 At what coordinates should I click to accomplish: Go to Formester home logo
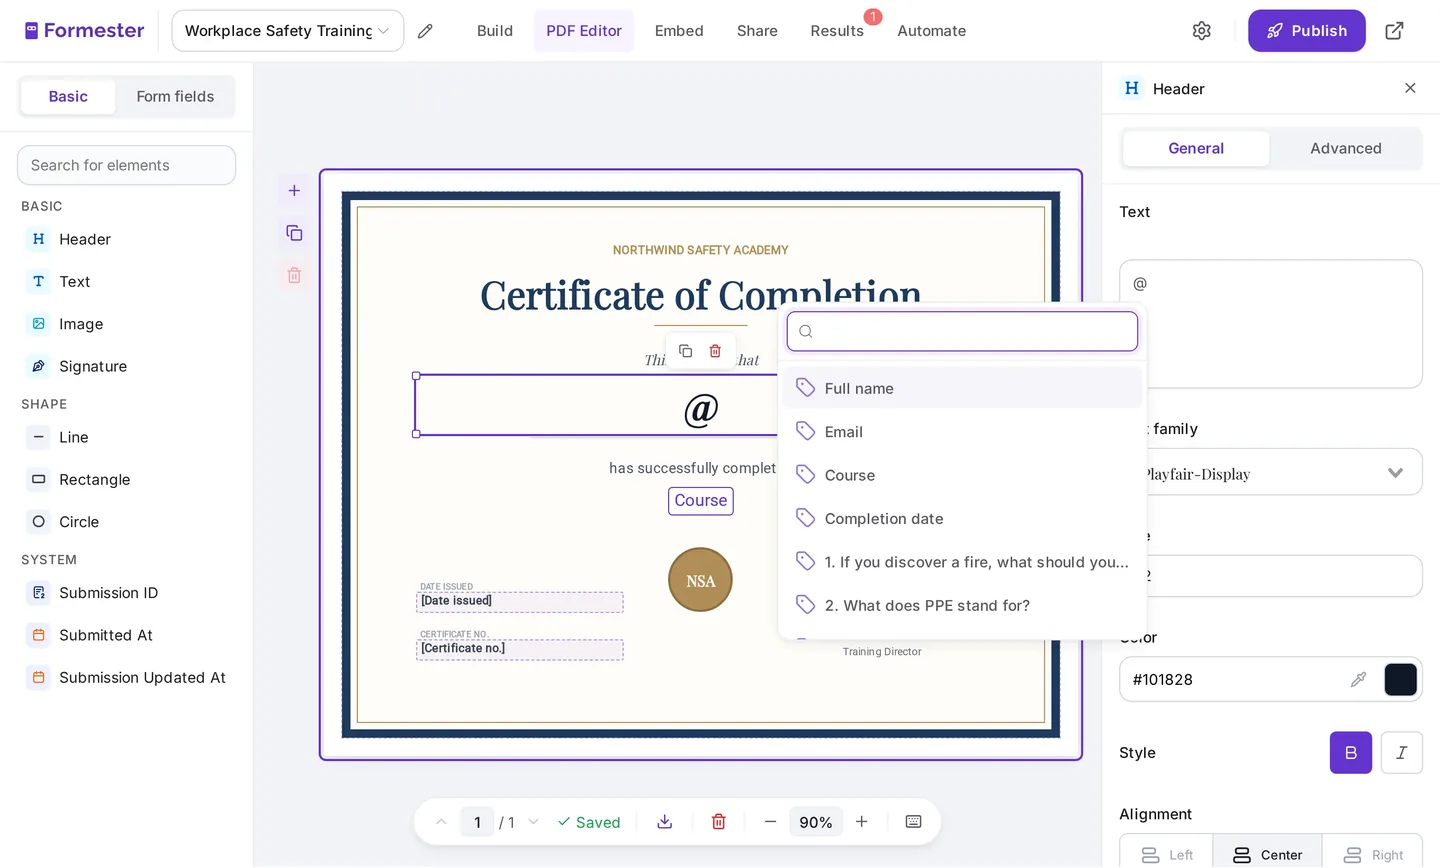click(85, 31)
